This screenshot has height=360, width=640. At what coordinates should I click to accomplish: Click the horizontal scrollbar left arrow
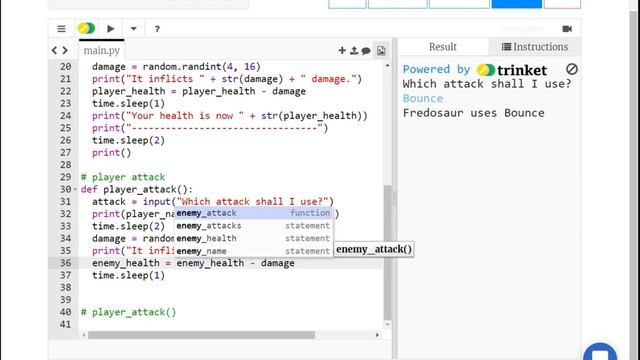(84, 335)
